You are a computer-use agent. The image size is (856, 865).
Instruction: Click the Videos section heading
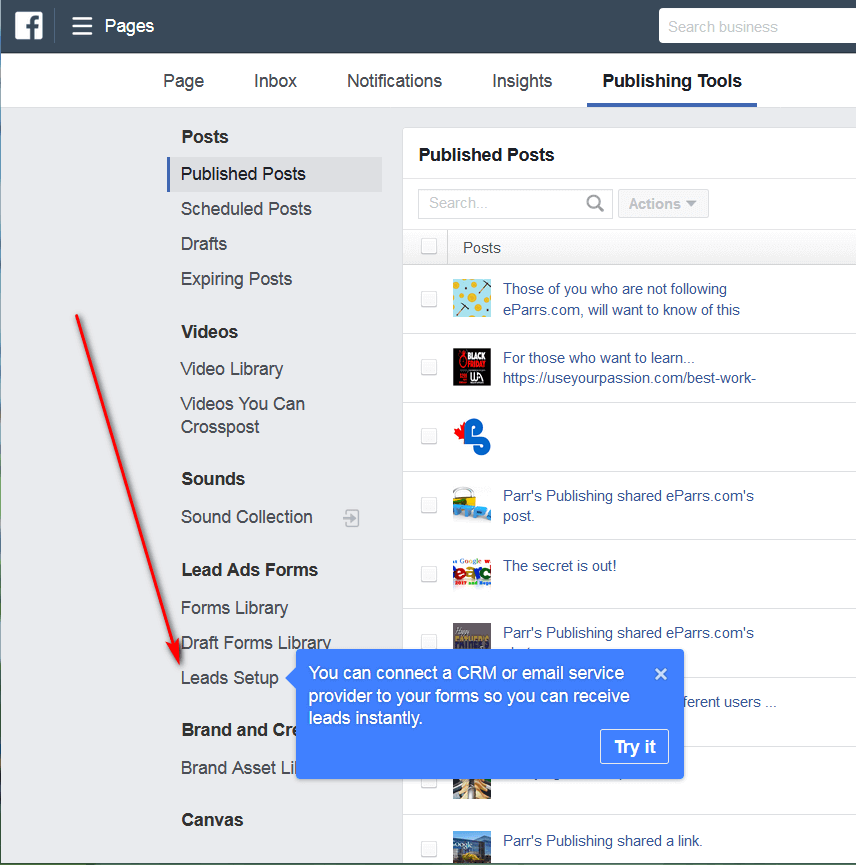point(210,332)
